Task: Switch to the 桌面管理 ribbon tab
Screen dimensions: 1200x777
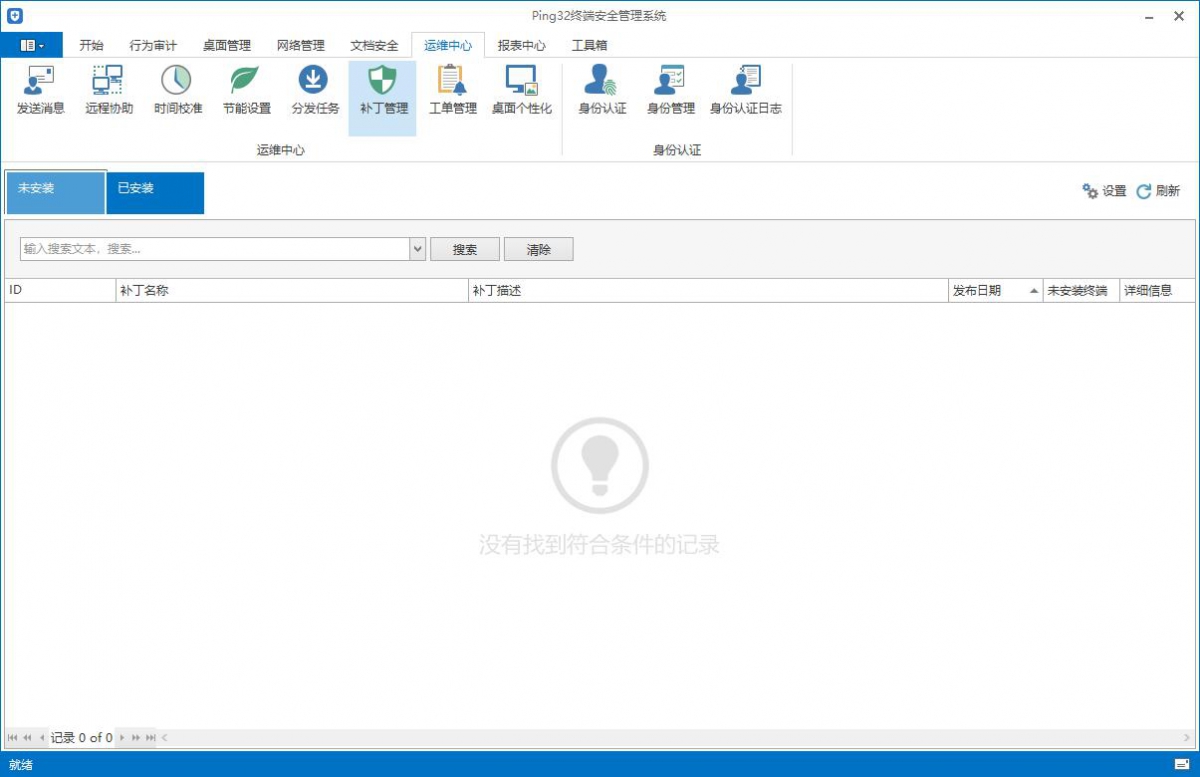Action: 227,45
